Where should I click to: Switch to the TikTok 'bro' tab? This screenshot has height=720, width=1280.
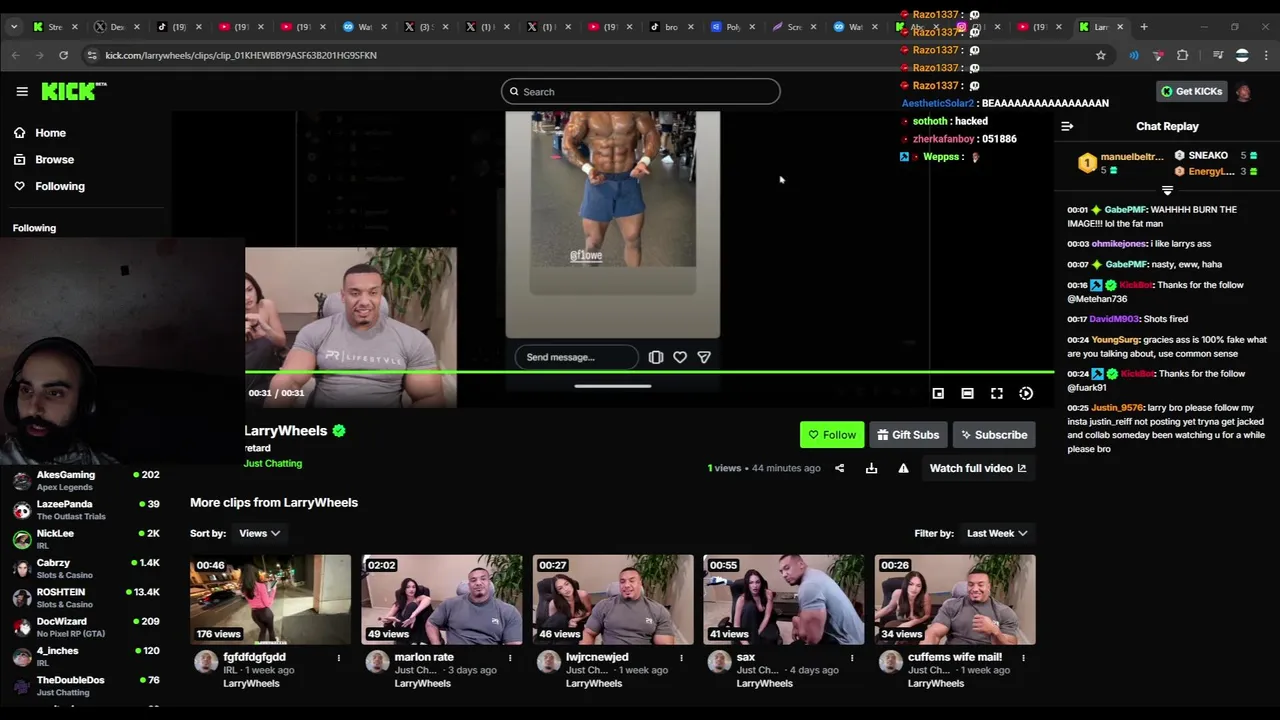(x=672, y=27)
